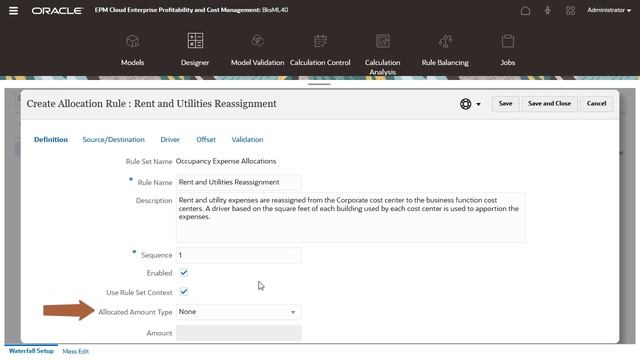Image resolution: width=640 pixels, height=360 pixels.
Task: Click the Occupancy Expense Allocations rule set name
Action: point(226,161)
